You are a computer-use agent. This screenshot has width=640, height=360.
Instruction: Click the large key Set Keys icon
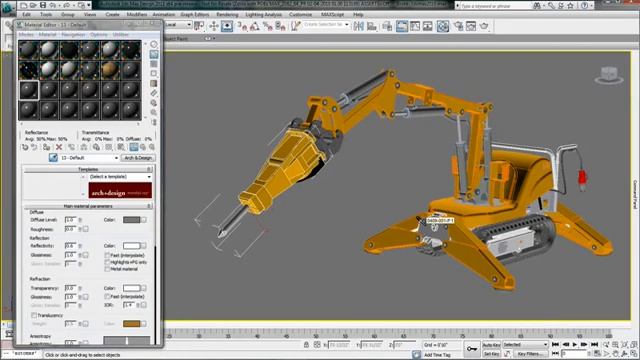pos(471,349)
